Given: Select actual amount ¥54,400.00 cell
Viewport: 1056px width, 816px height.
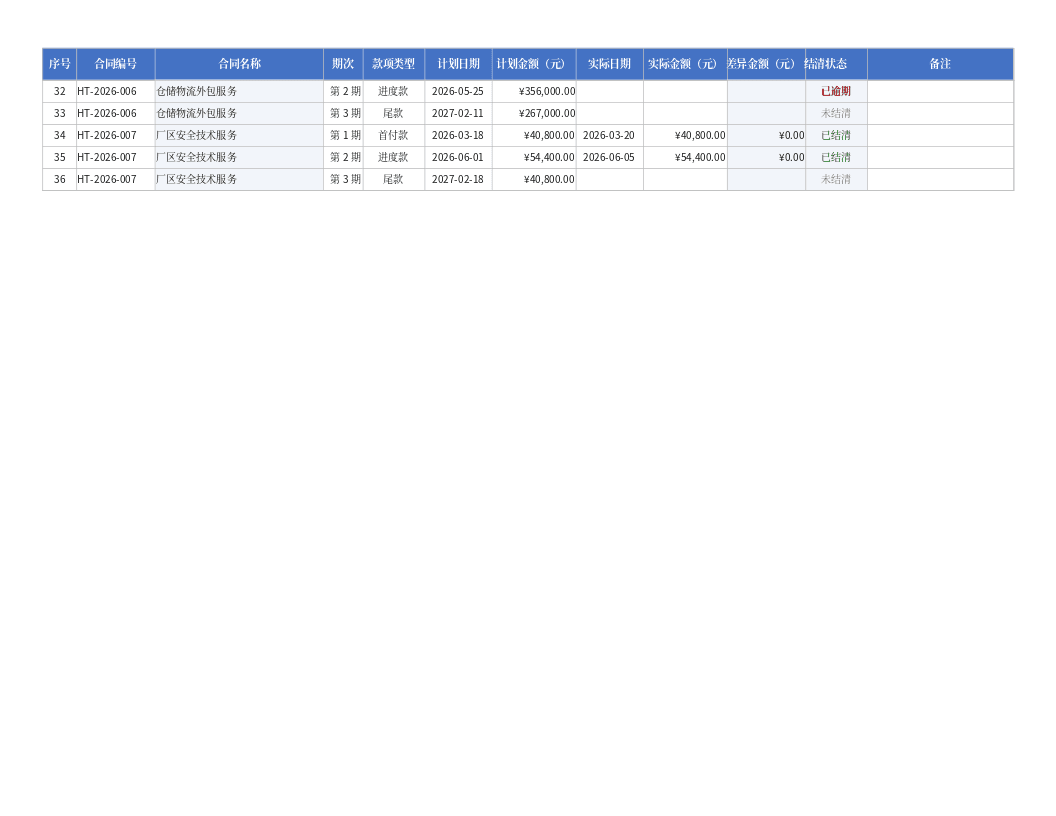Looking at the screenshot, I should (x=685, y=158).
